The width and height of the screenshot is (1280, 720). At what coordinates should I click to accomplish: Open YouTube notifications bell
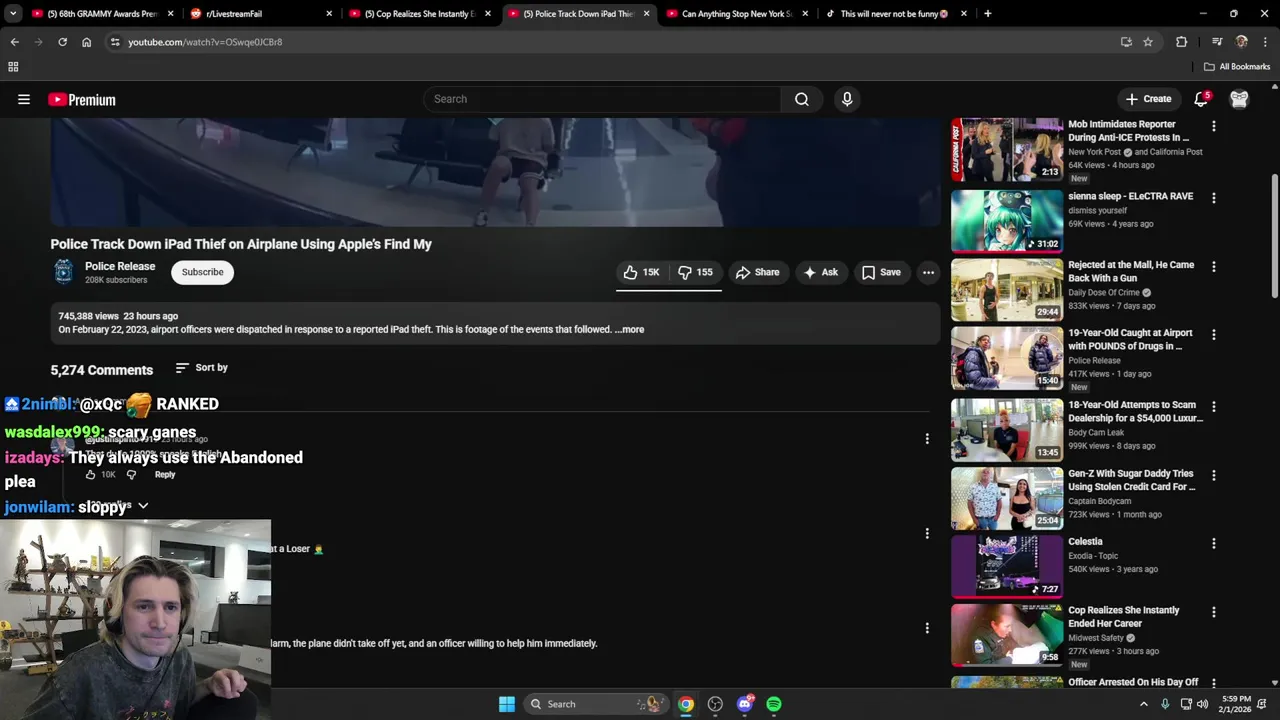1201,99
